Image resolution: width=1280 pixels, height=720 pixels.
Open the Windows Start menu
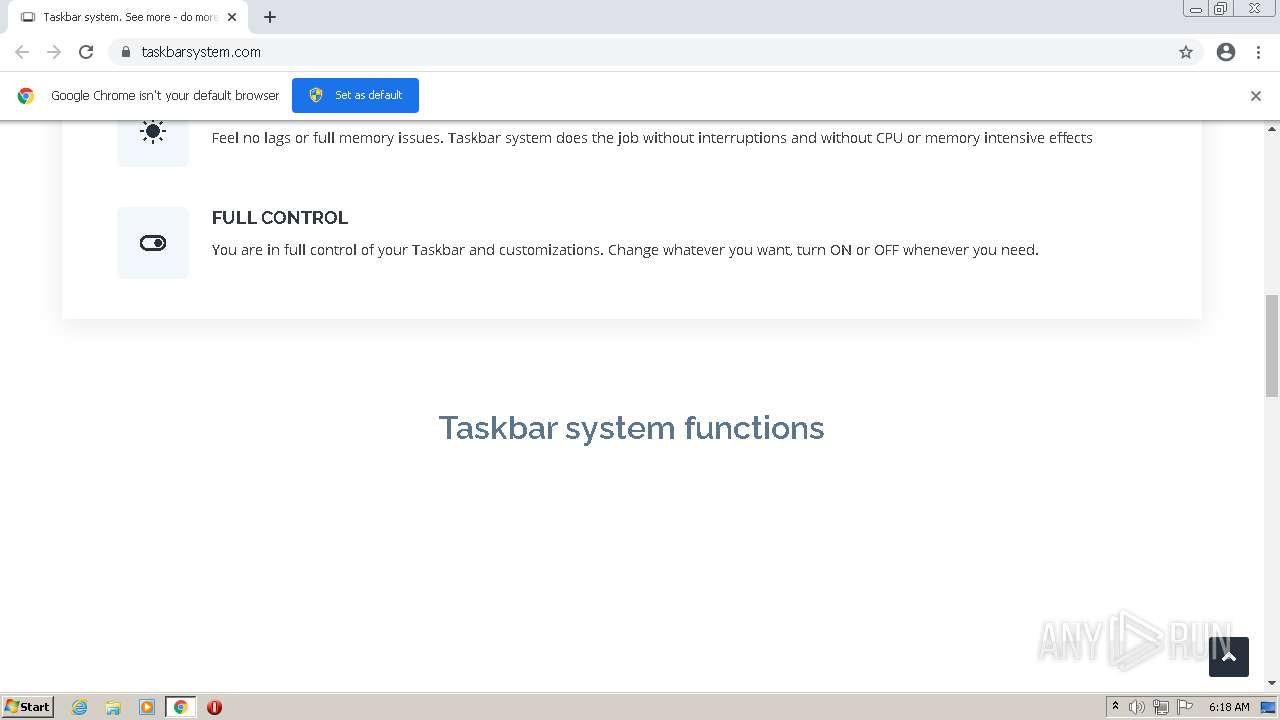point(28,707)
